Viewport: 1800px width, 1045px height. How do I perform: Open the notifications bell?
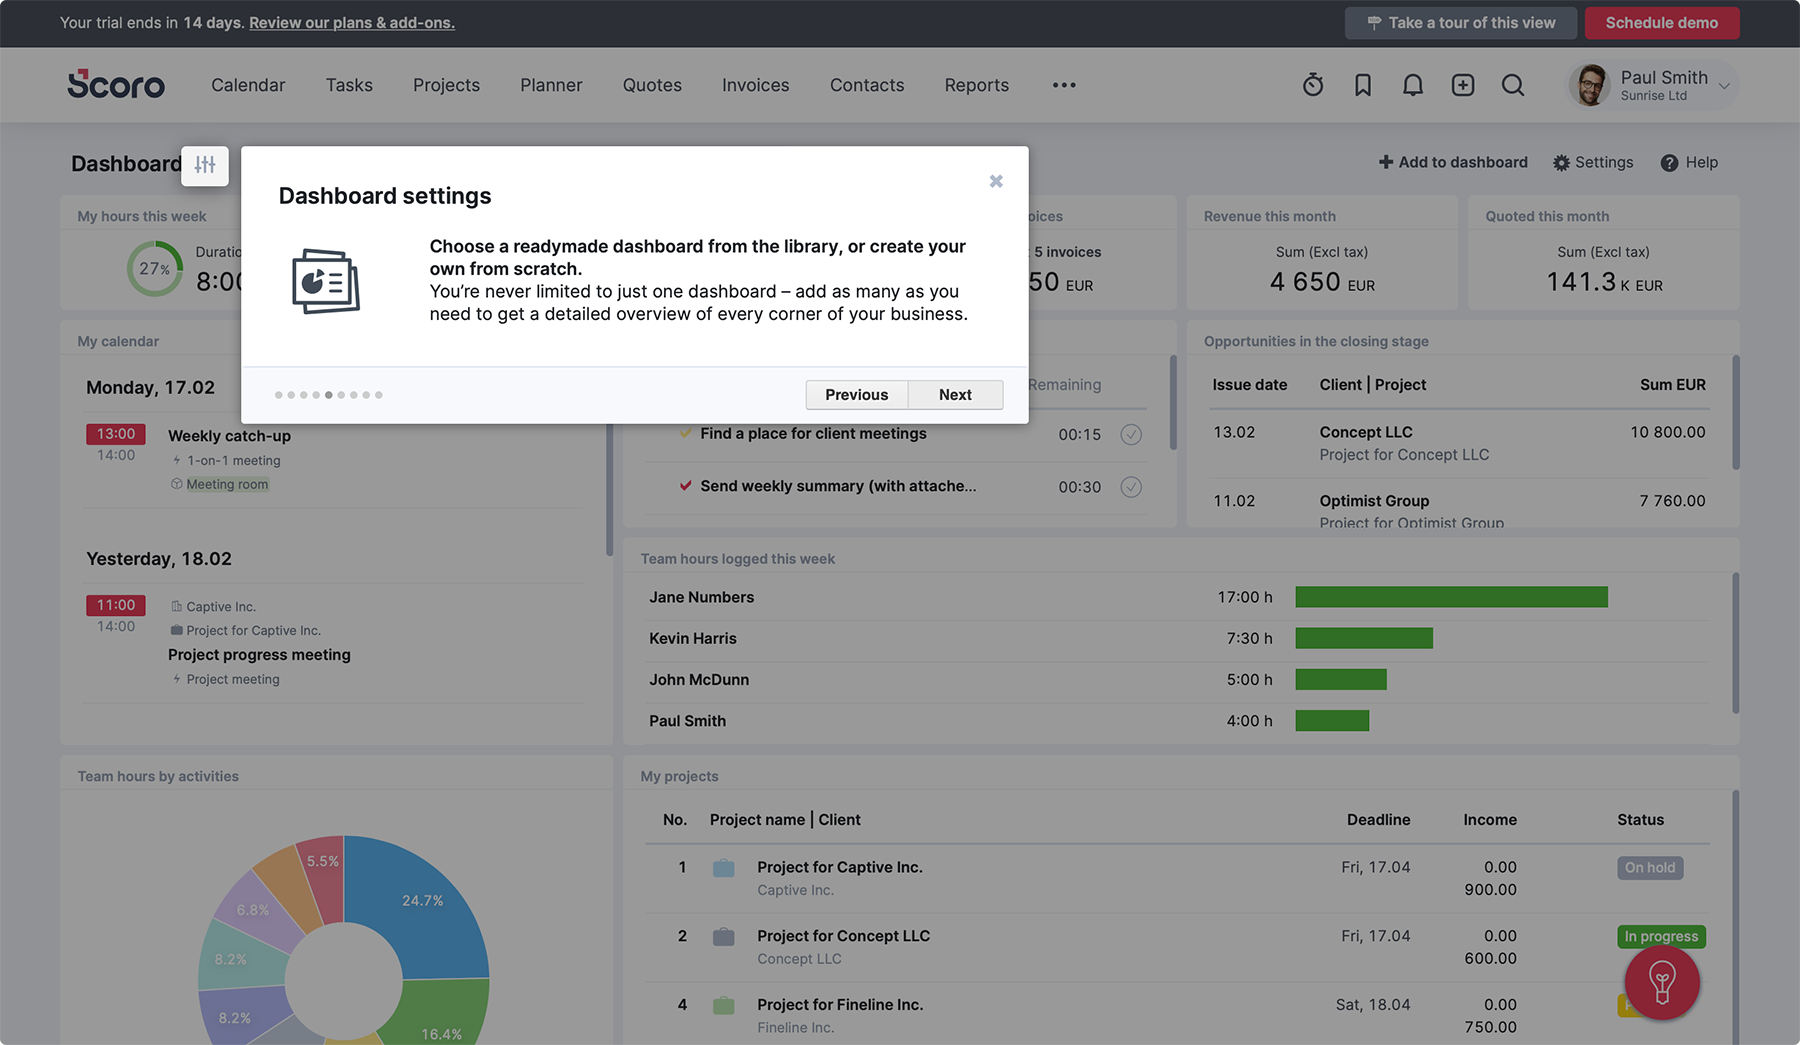(x=1413, y=85)
